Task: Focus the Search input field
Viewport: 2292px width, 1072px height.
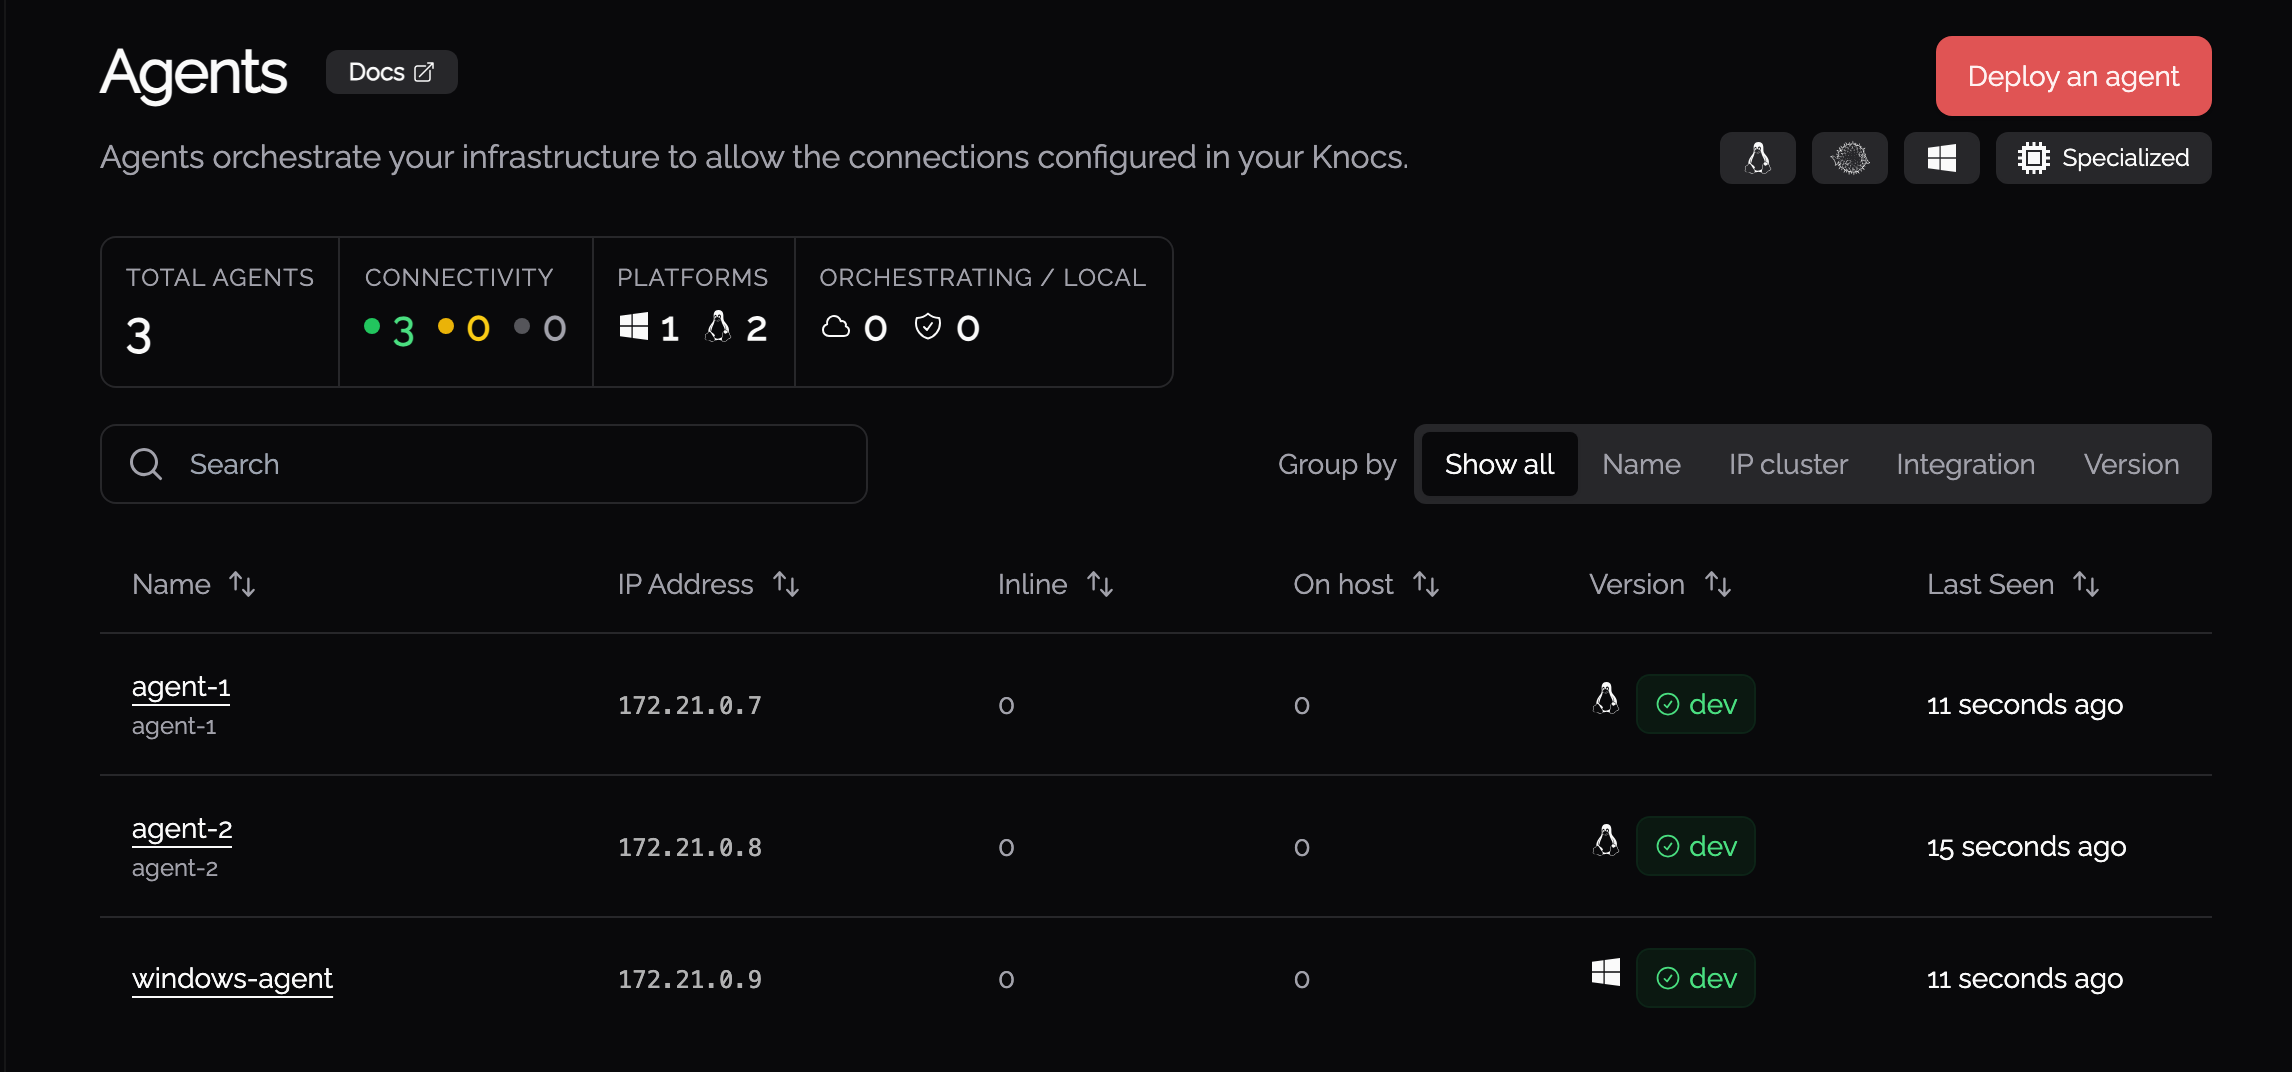Action: (483, 464)
